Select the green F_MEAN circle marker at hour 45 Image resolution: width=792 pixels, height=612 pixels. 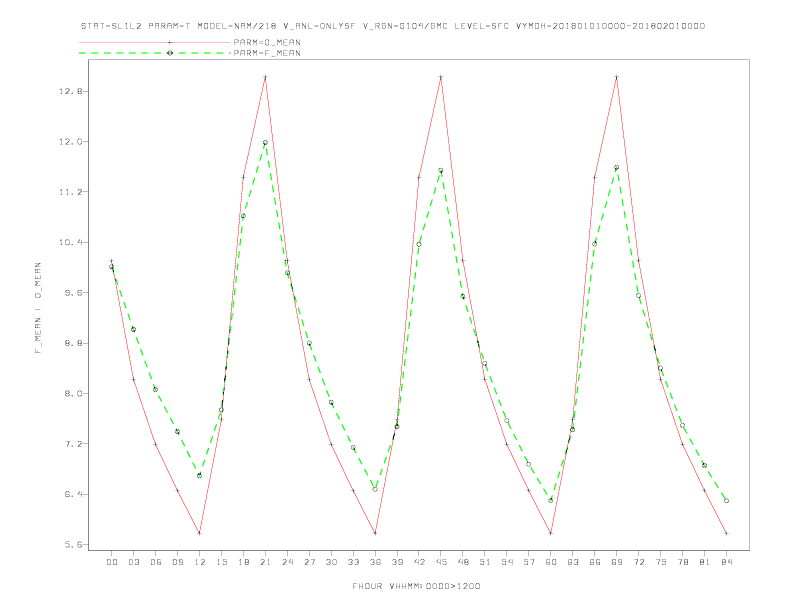(x=441, y=170)
